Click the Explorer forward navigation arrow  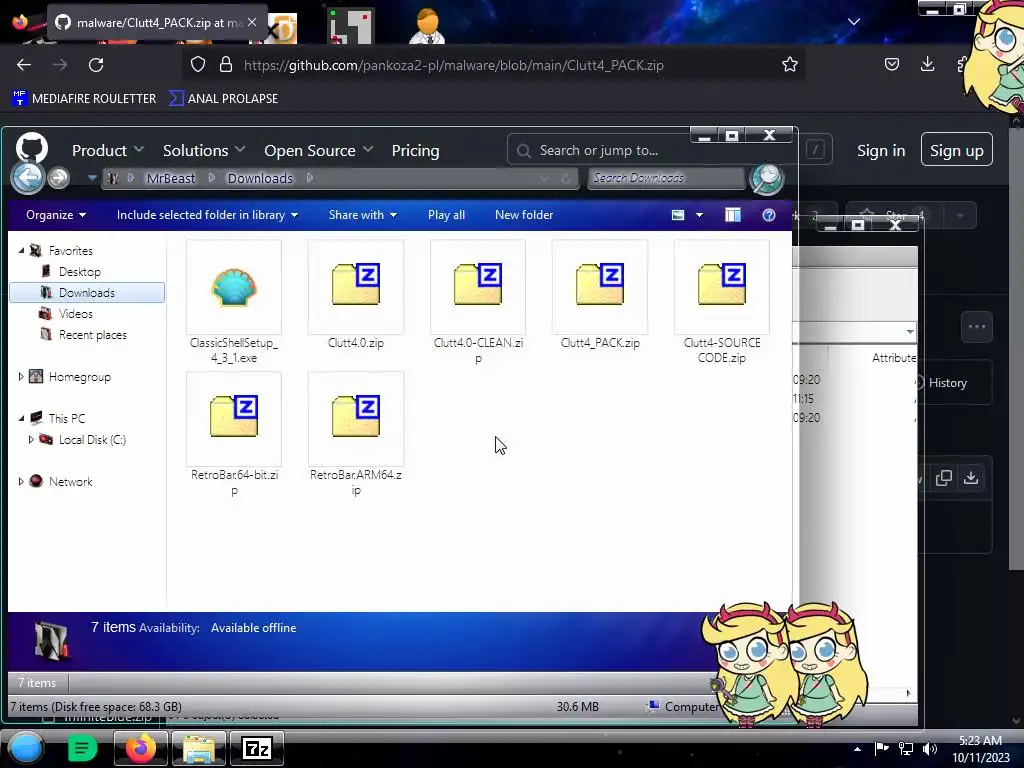coord(59,178)
